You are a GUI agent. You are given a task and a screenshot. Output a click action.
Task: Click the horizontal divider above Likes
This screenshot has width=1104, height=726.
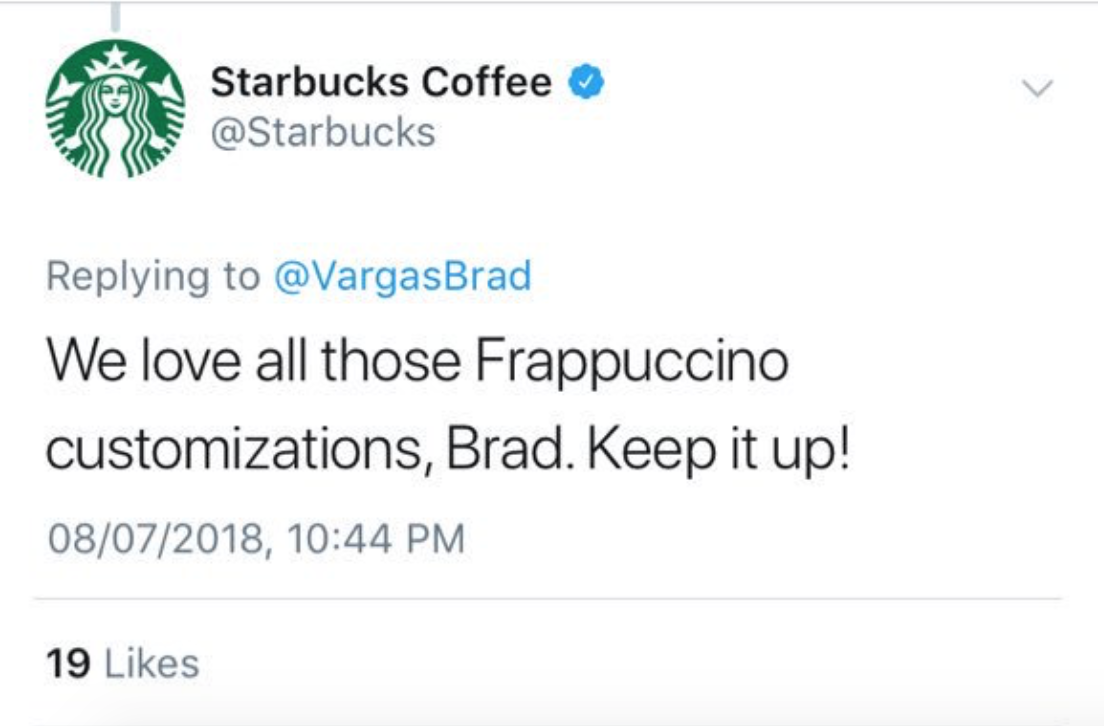pyautogui.click(x=547, y=599)
